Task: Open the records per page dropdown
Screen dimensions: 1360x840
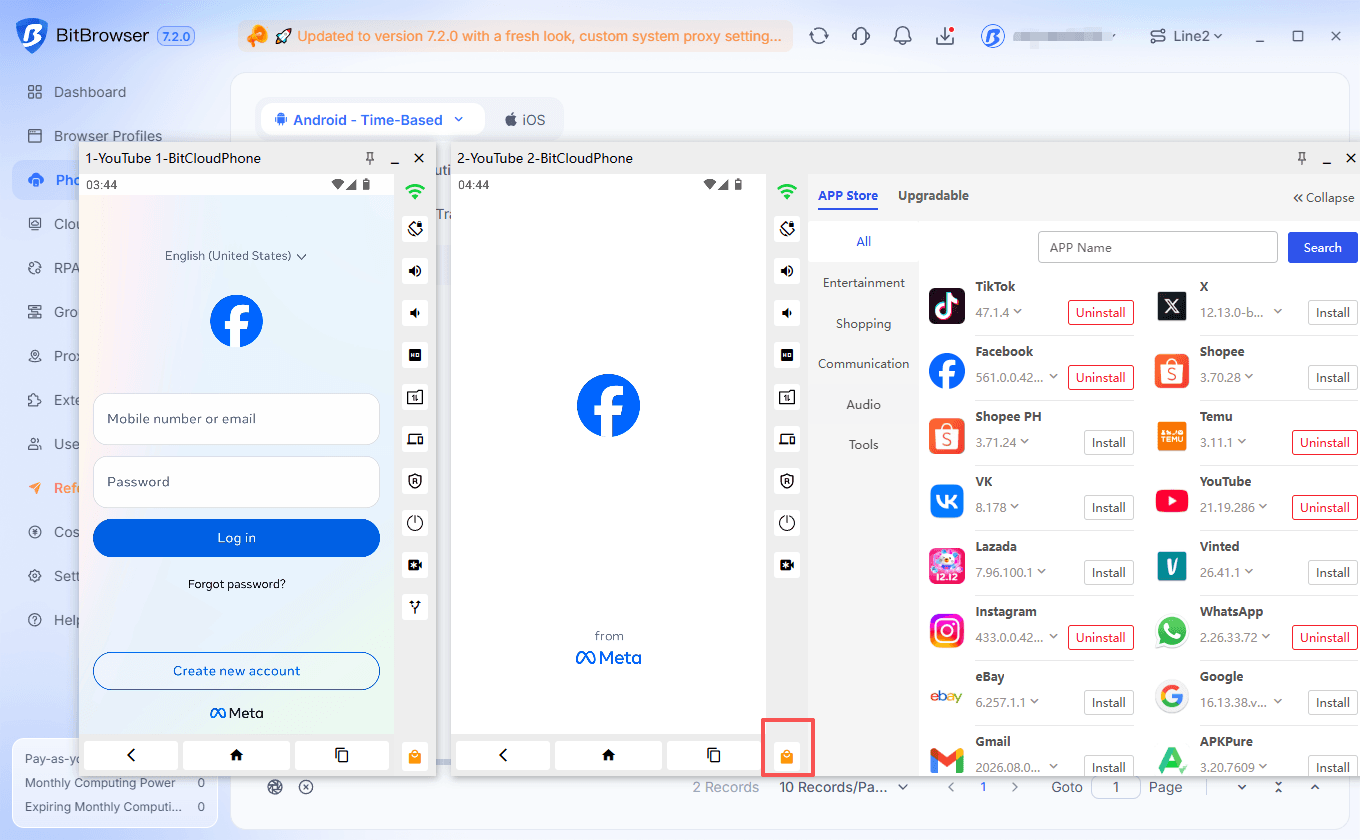Action: 845,787
